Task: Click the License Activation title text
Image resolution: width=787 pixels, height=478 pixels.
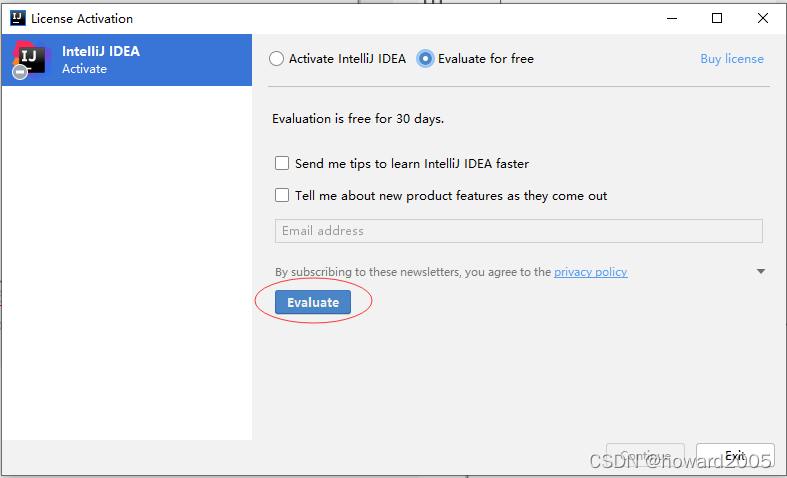Action: 82,19
